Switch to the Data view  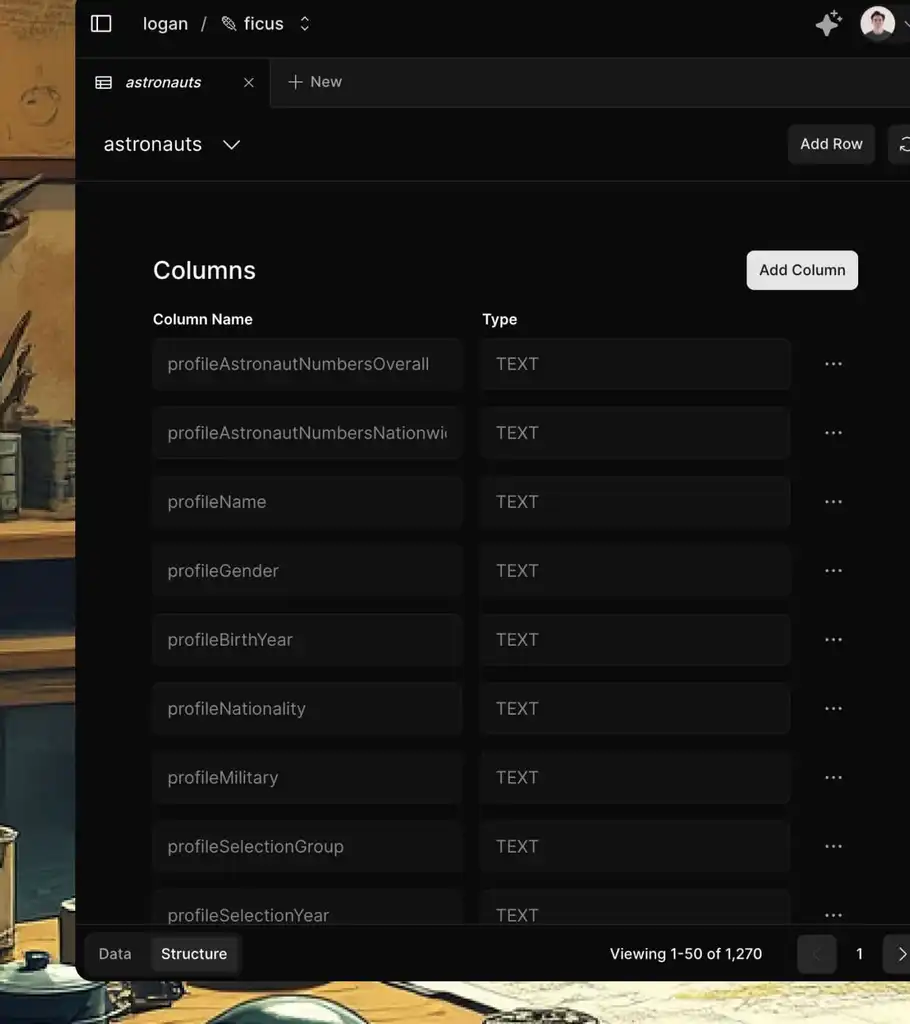pyautogui.click(x=115, y=954)
